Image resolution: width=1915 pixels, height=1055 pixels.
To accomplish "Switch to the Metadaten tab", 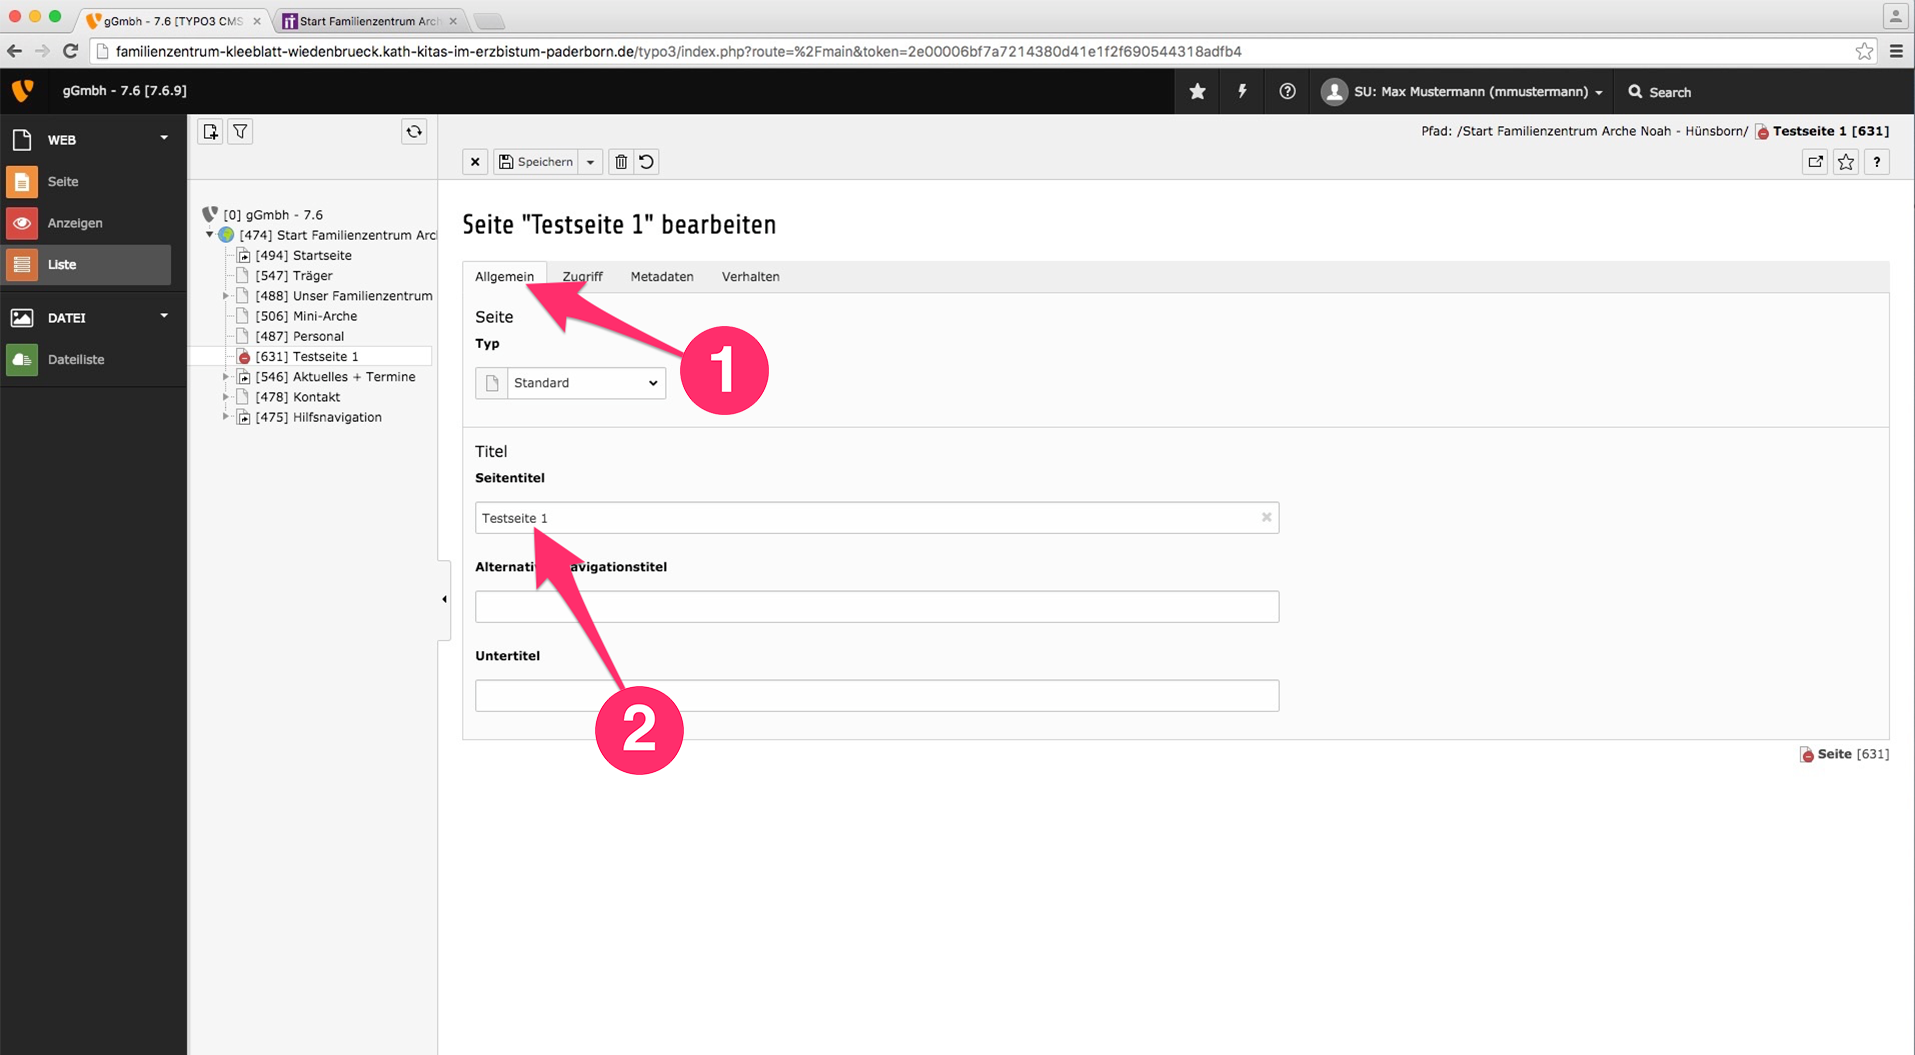I will click(661, 277).
